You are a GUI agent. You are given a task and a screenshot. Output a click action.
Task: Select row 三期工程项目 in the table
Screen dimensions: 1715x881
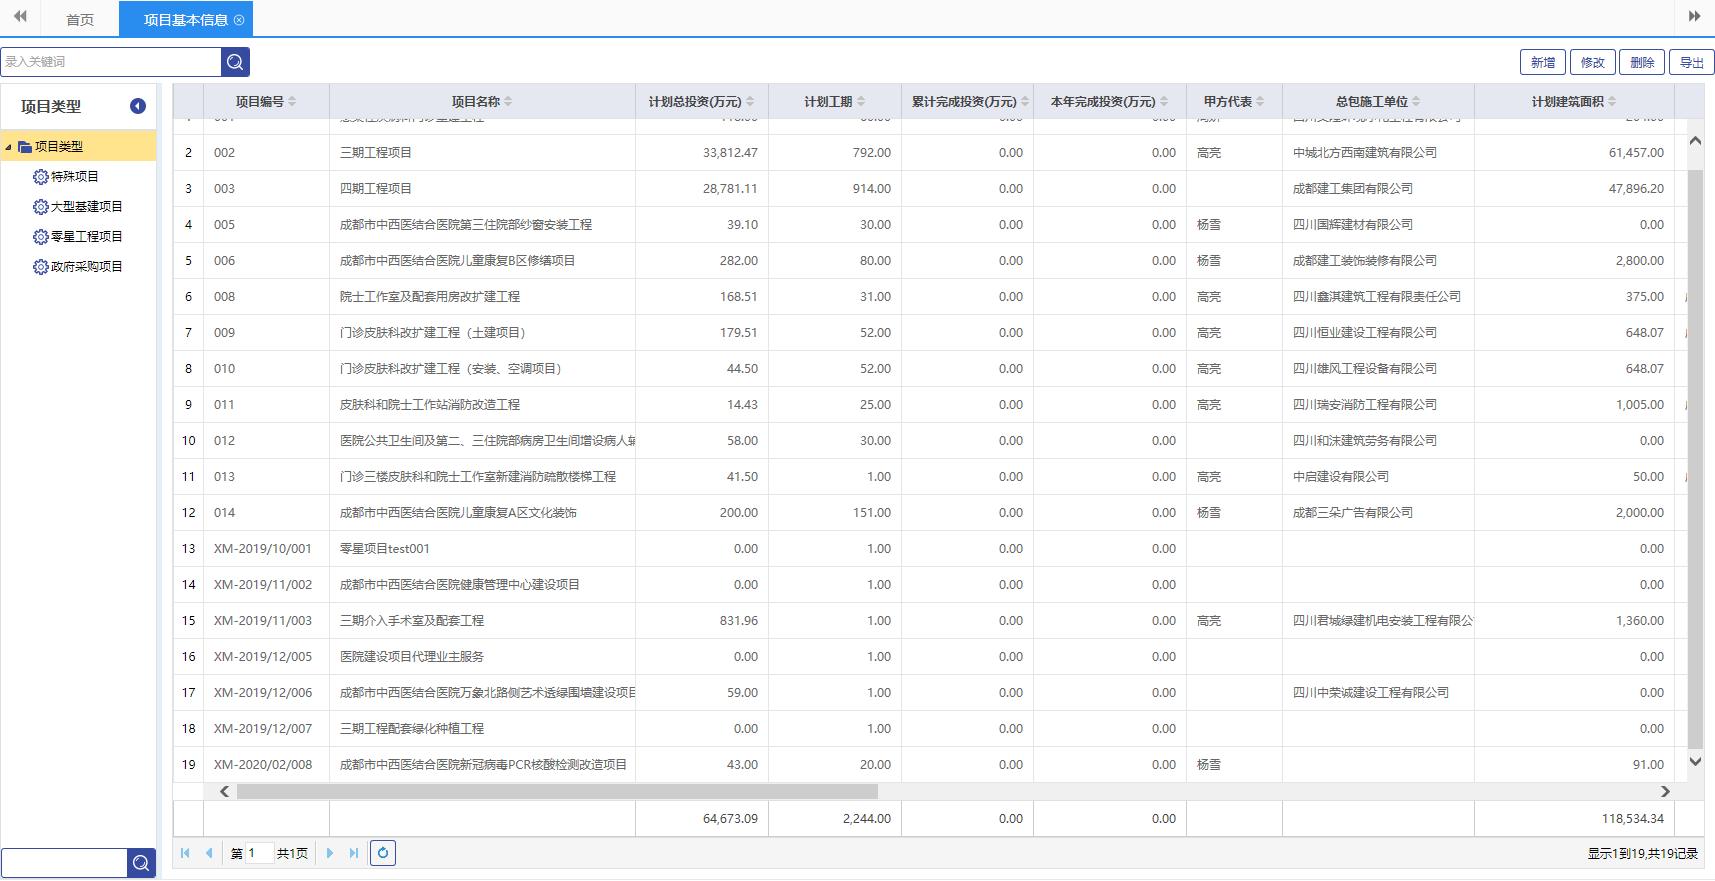coord(376,153)
